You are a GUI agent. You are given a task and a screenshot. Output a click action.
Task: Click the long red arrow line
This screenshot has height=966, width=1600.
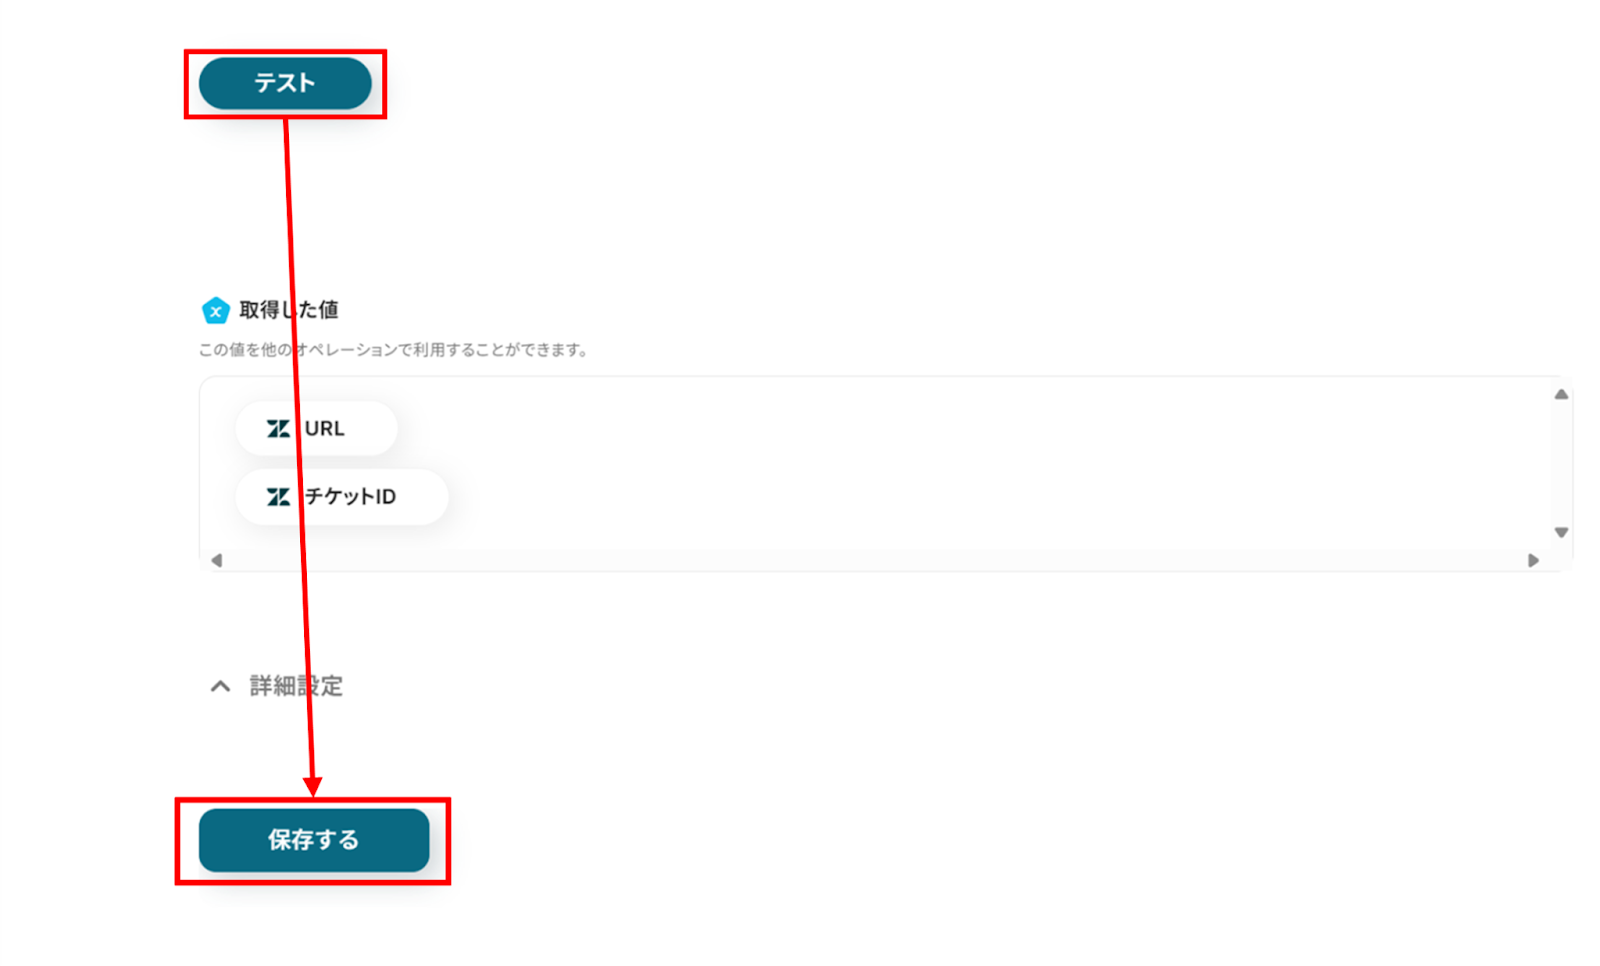click(299, 450)
